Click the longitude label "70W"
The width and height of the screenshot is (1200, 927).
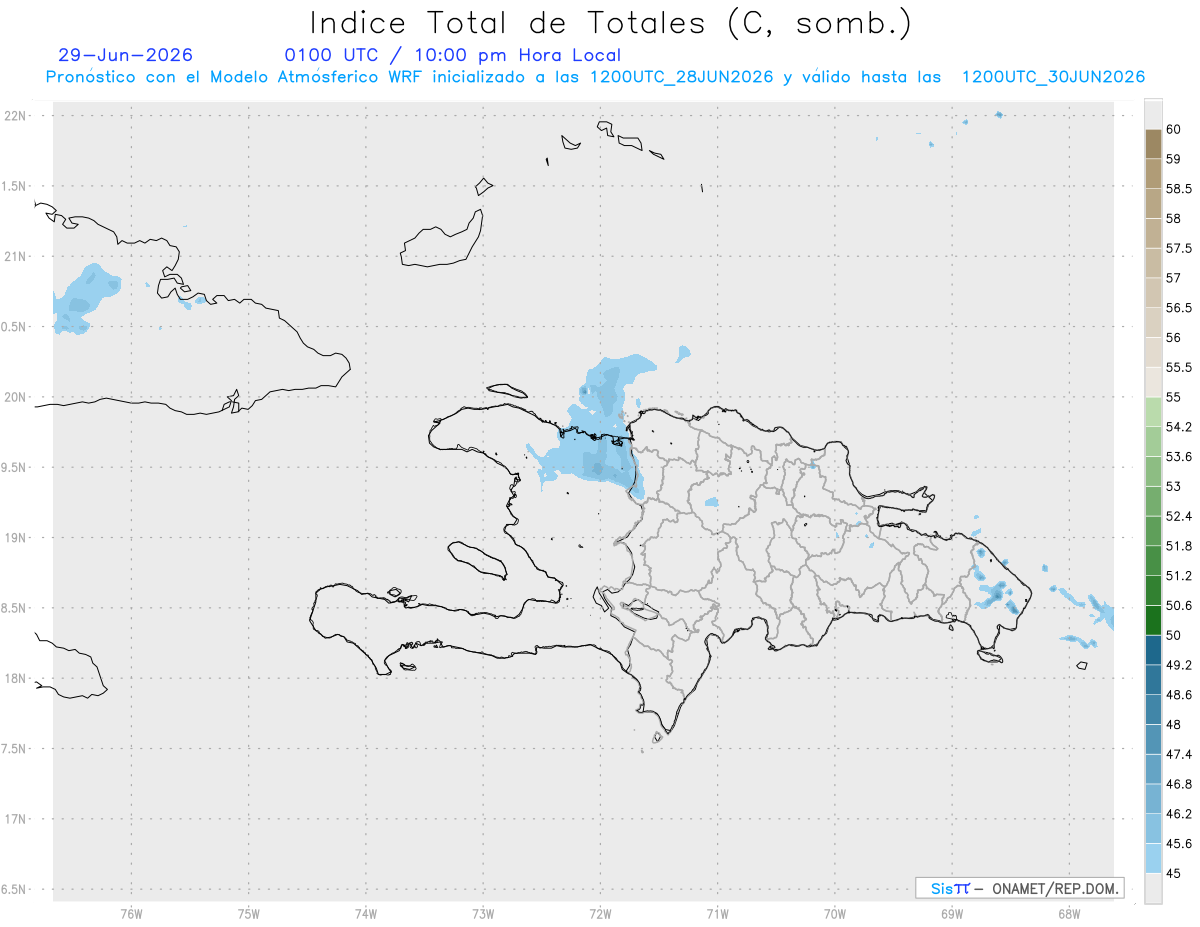pyautogui.click(x=835, y=913)
